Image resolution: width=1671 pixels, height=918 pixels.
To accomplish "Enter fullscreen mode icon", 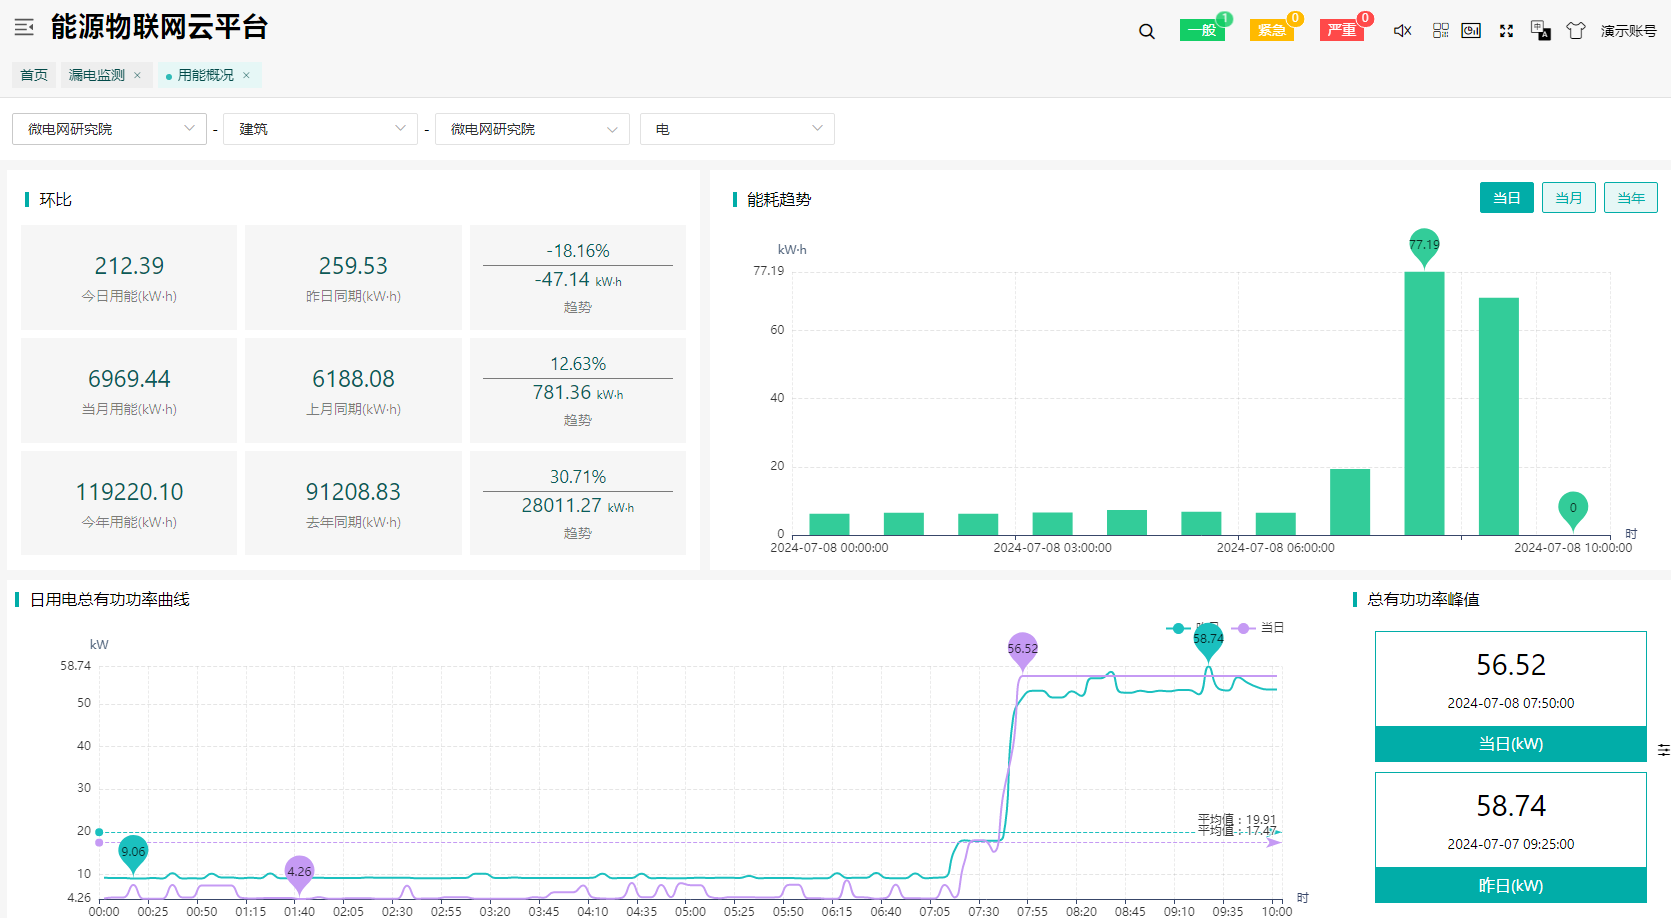I will pos(1506,31).
